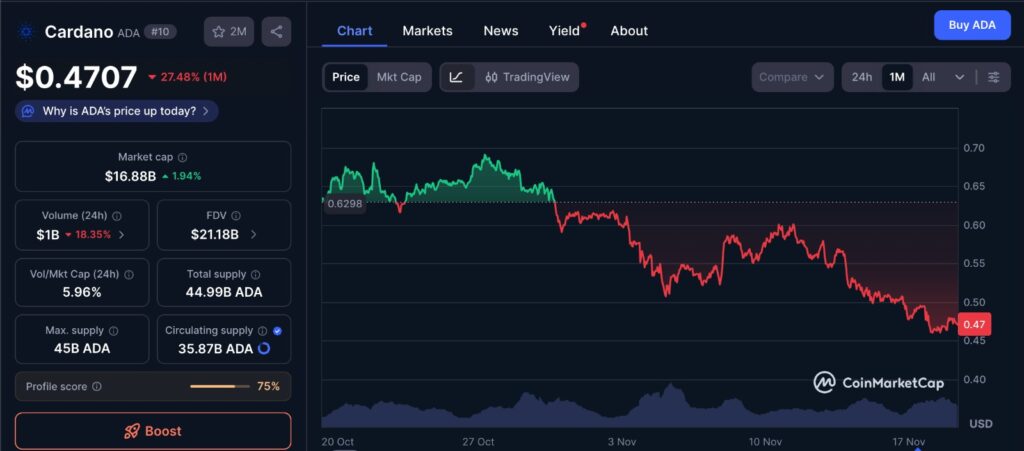Click the Cardano logo icon
This screenshot has width=1024, height=451.
pos(27,31)
